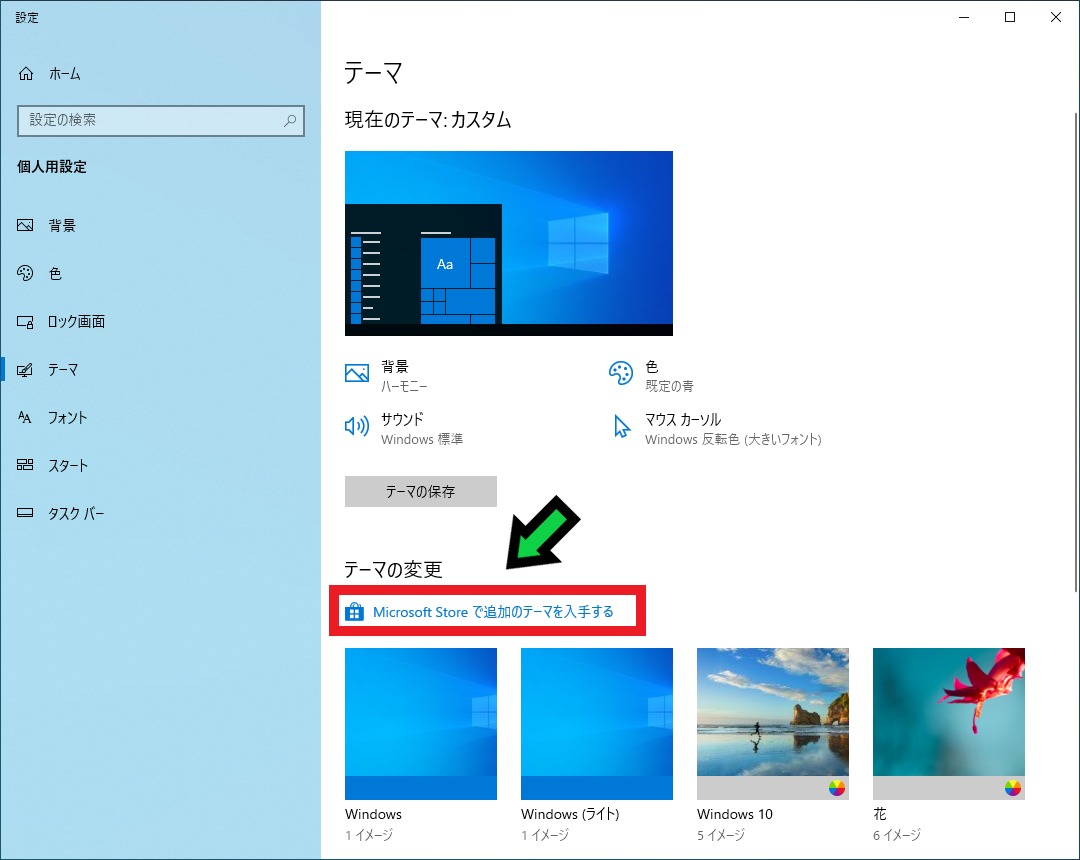Select the Windows (ライト) theme thumbnail
Screen dimensions: 1080x860
click(596, 723)
